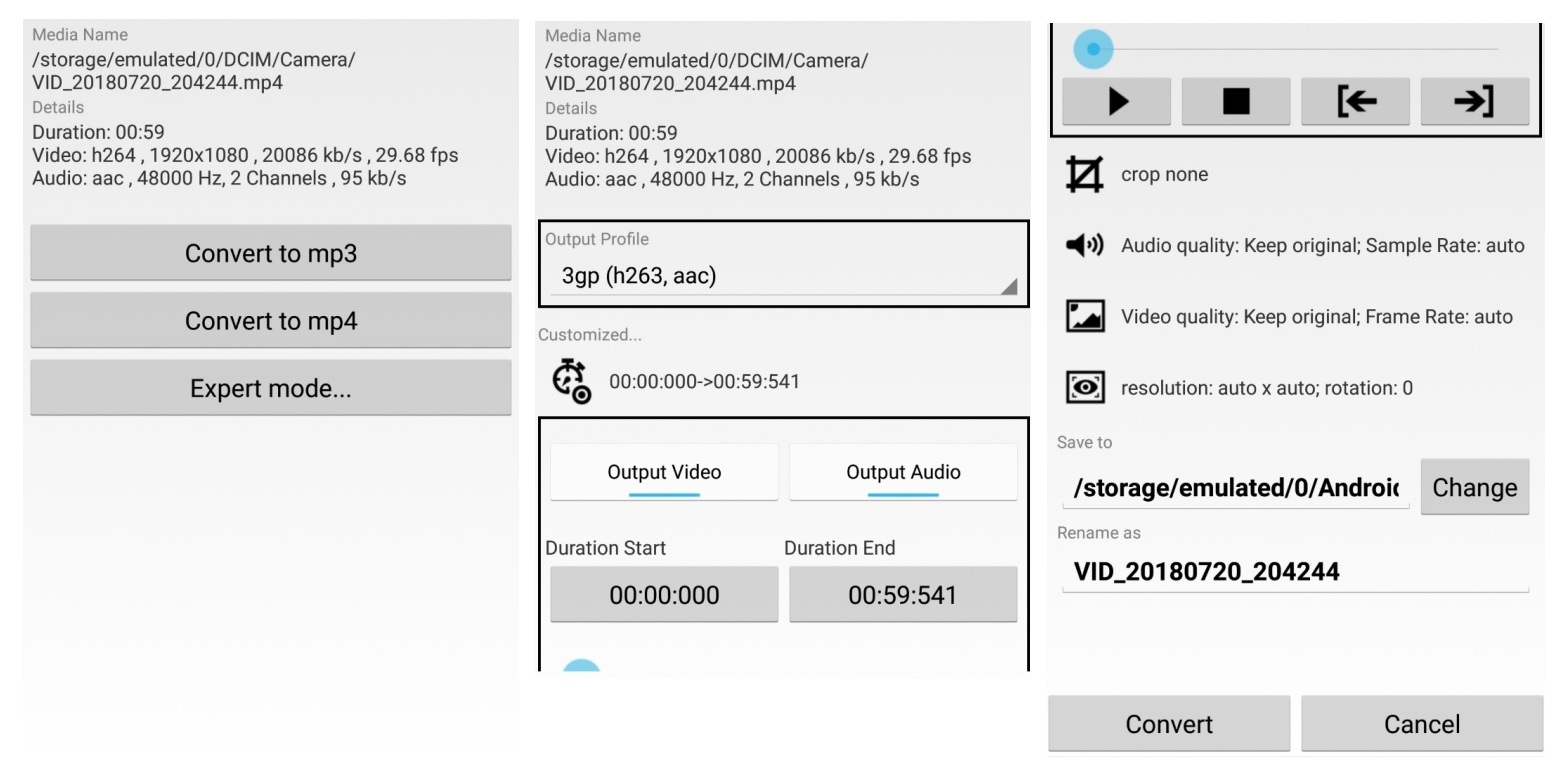This screenshot has height=777, width=1567.
Task: Mark end point with the right-bracket arrow icon
Action: click(1475, 101)
